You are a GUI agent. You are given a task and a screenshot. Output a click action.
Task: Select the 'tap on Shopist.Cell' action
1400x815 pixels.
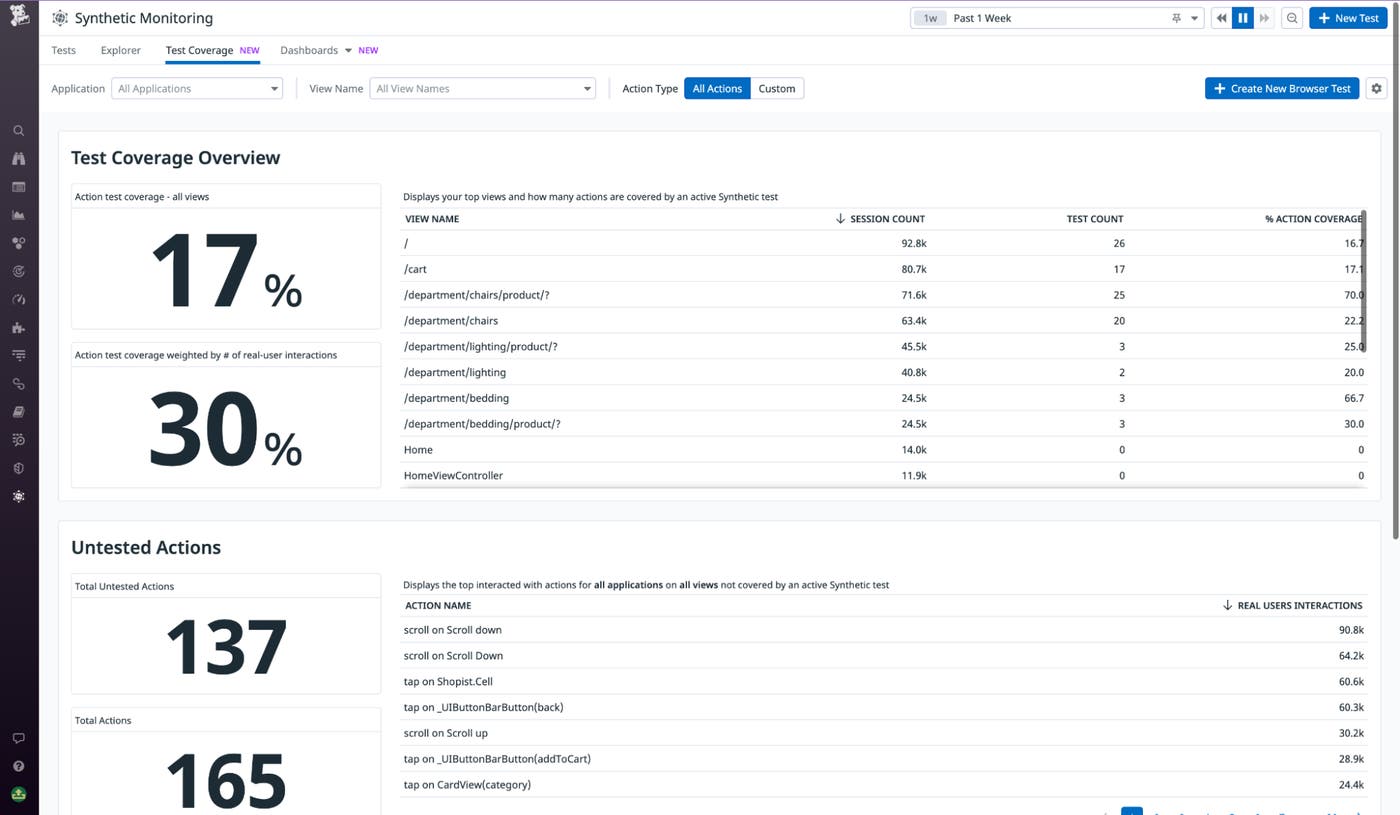click(x=884, y=682)
